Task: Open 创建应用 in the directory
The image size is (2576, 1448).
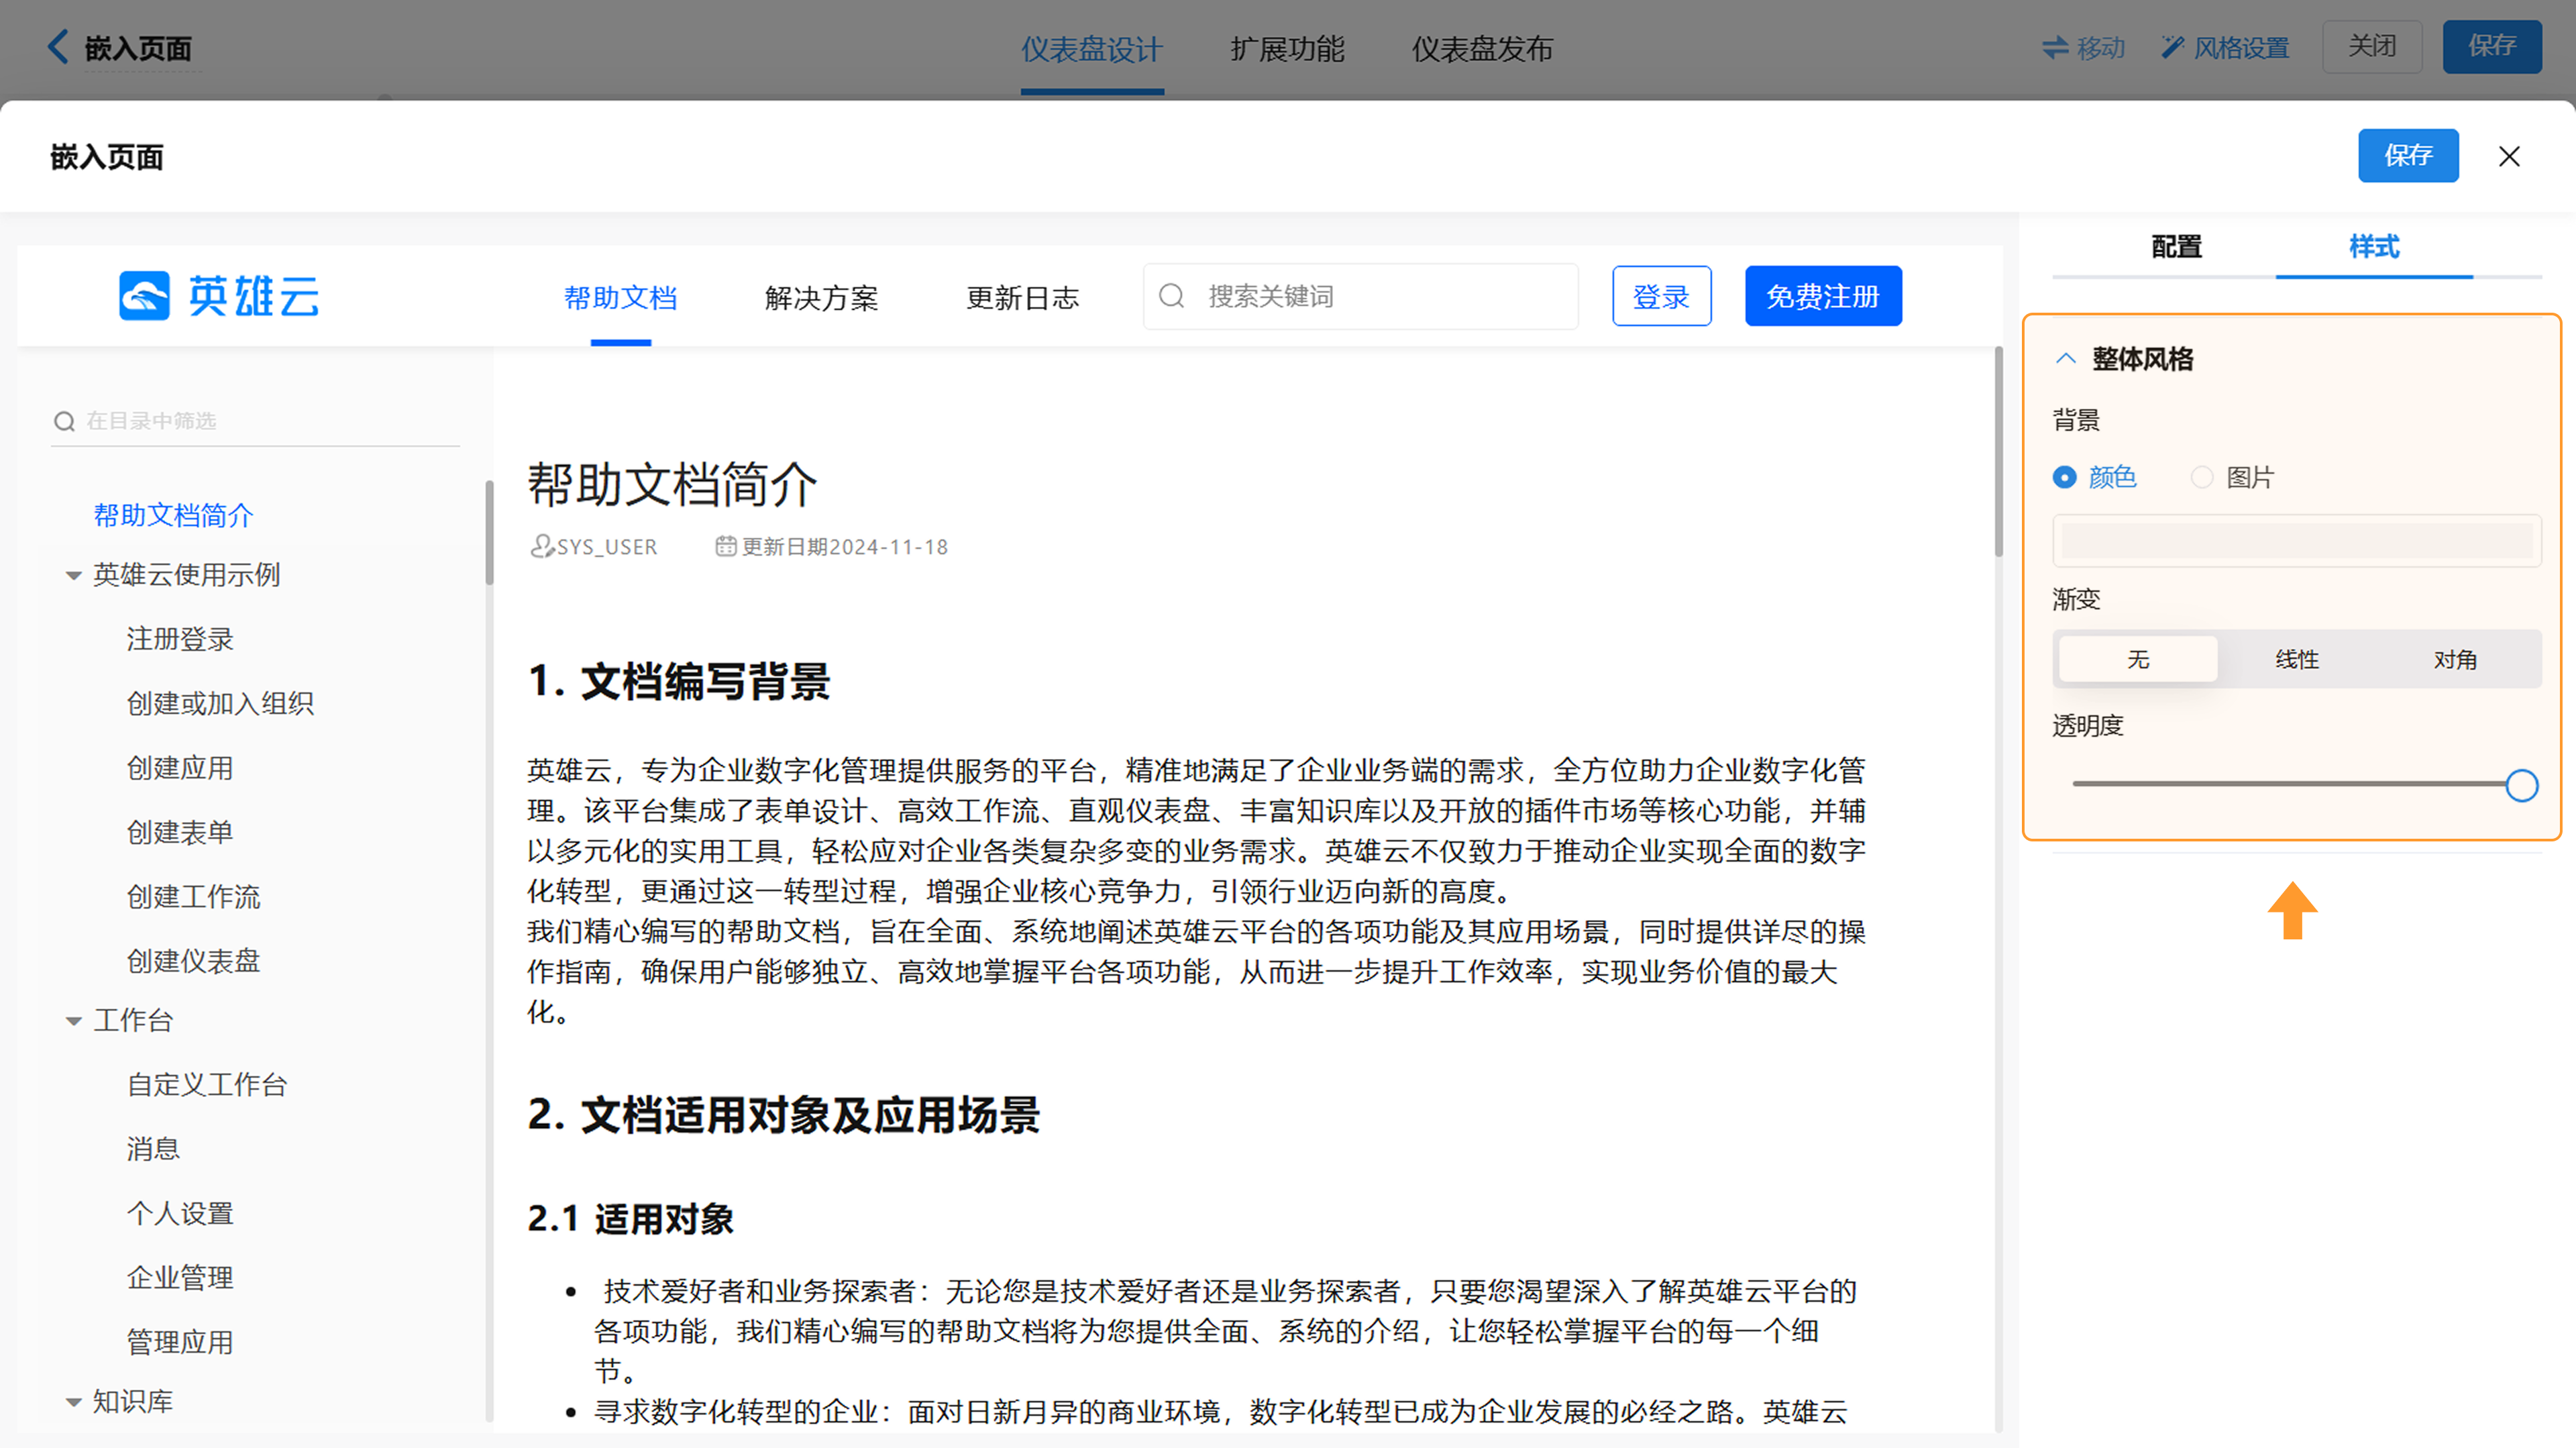Action: tap(180, 768)
